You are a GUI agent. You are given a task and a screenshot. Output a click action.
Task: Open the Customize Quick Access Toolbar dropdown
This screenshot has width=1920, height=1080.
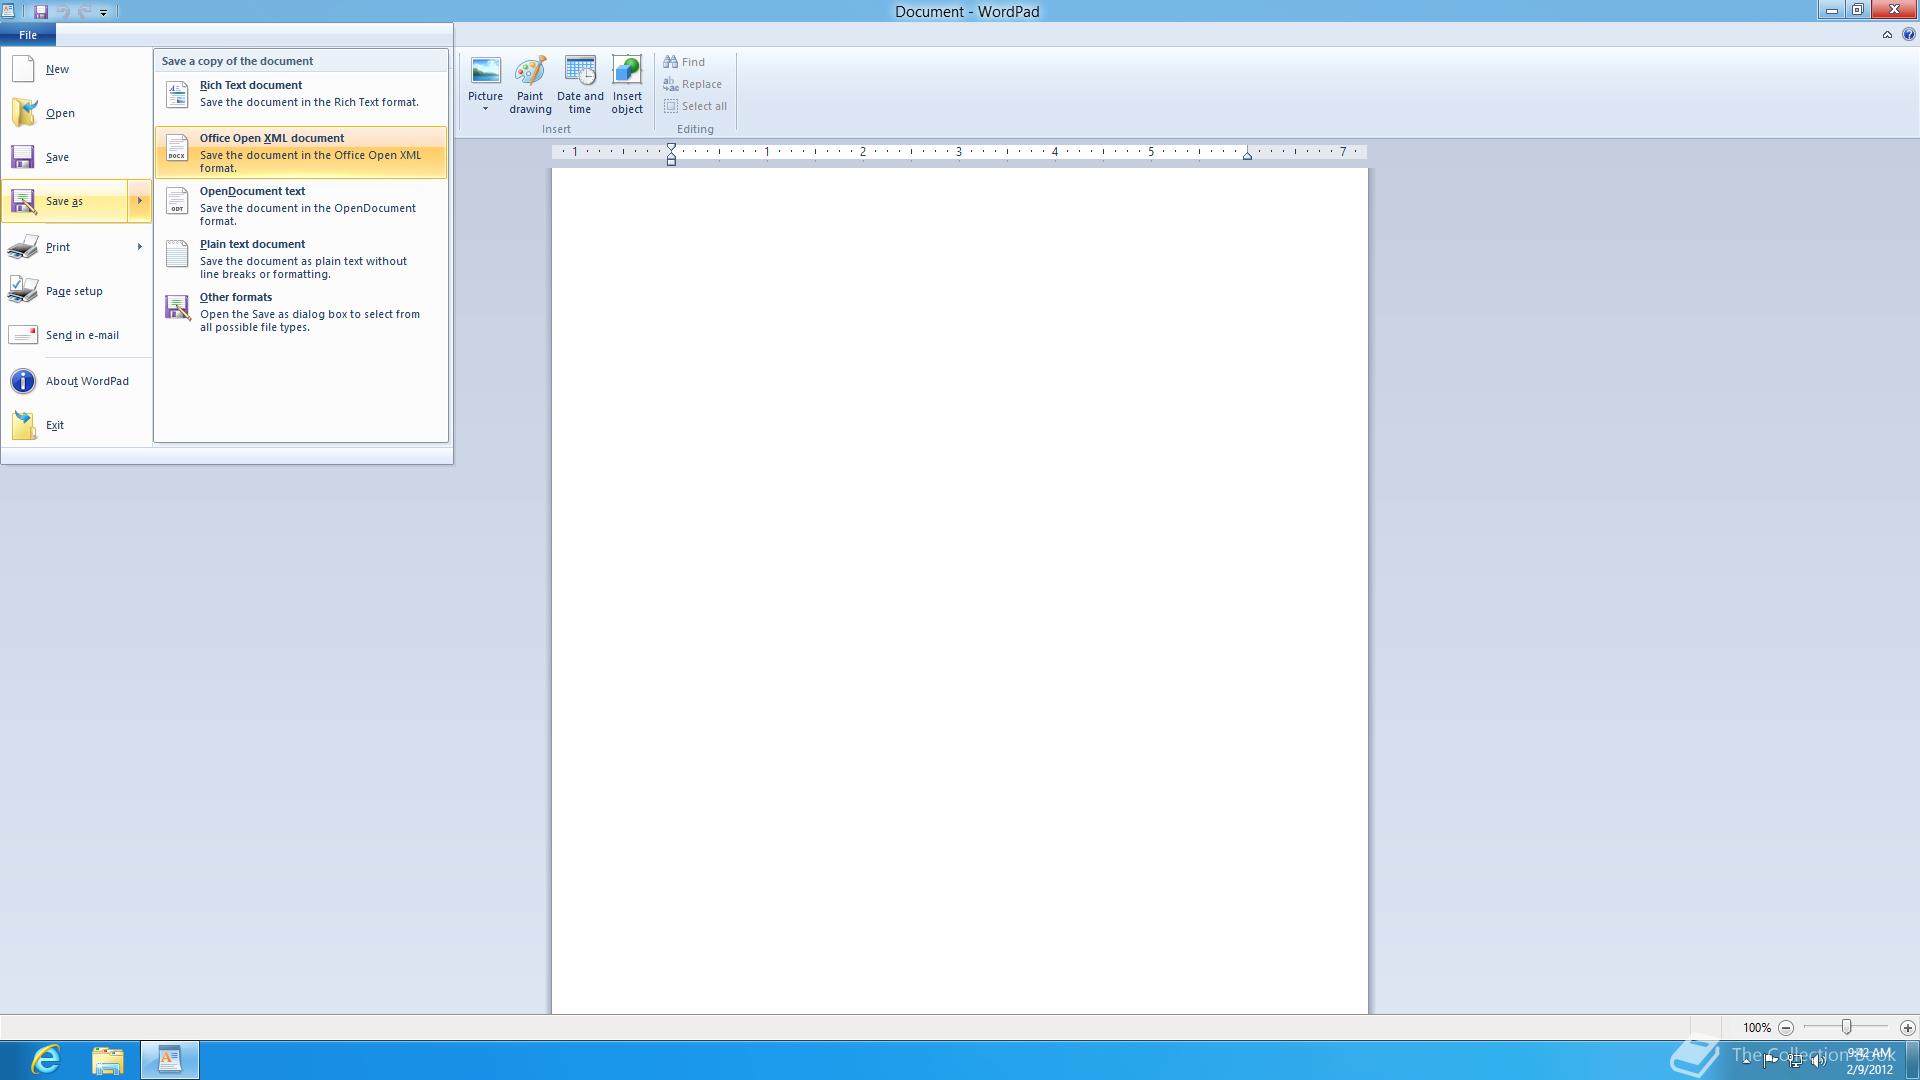coord(104,13)
